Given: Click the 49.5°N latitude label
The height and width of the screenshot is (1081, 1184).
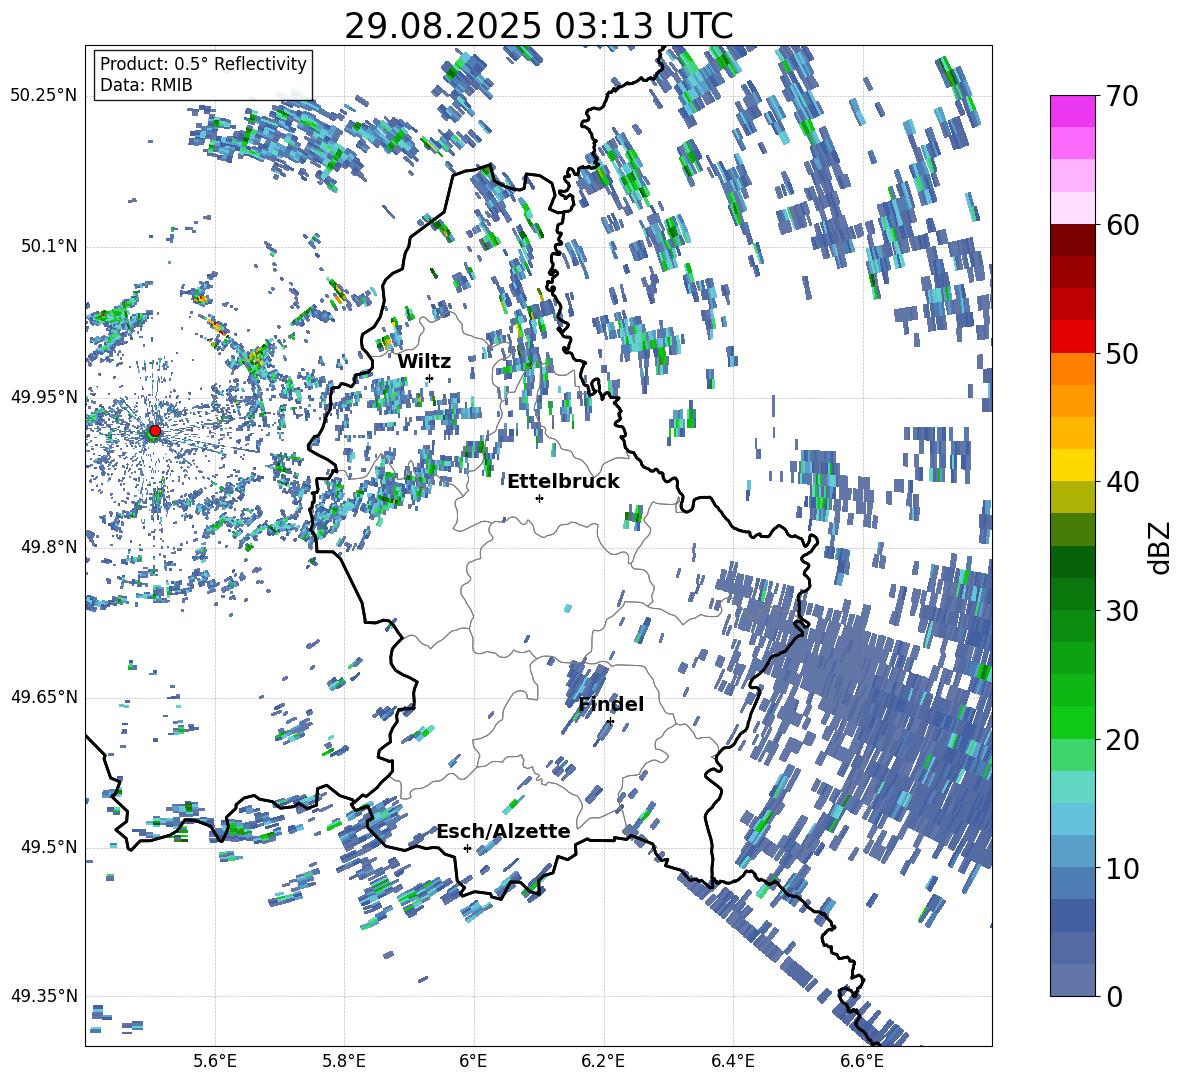Looking at the screenshot, I should (x=48, y=847).
